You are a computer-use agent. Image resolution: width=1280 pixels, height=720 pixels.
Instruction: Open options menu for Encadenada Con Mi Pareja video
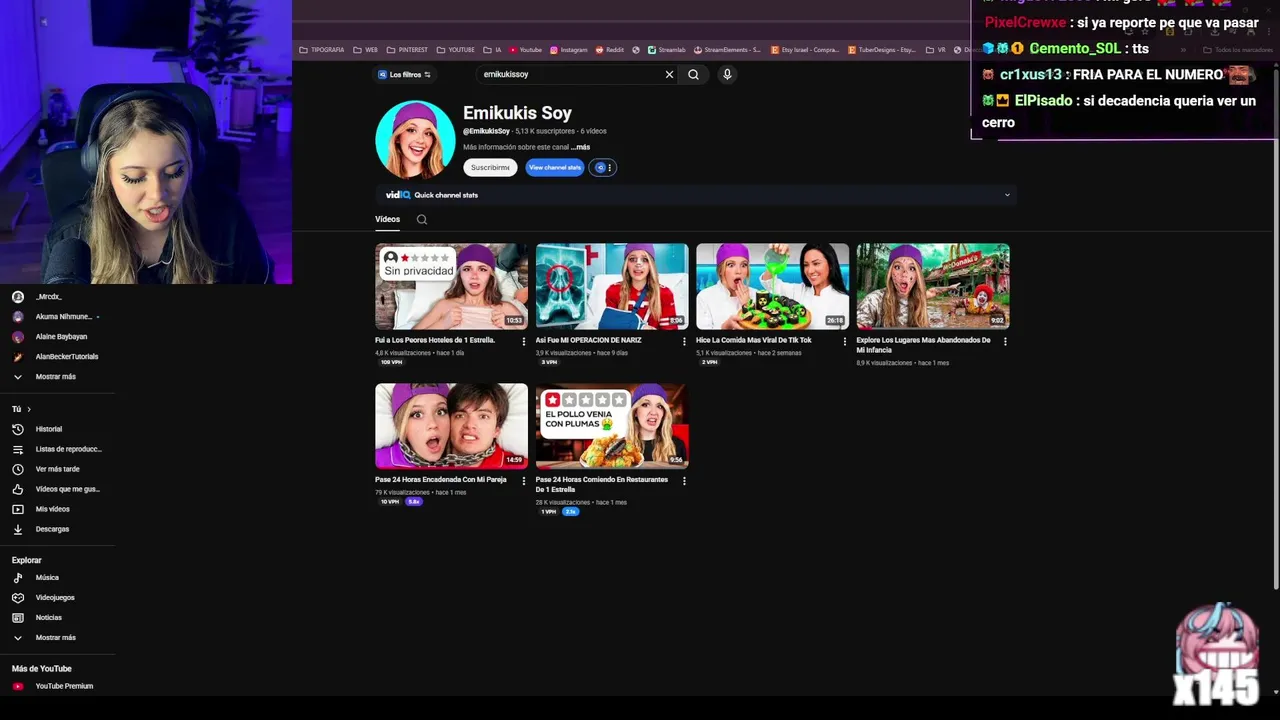coord(523,481)
